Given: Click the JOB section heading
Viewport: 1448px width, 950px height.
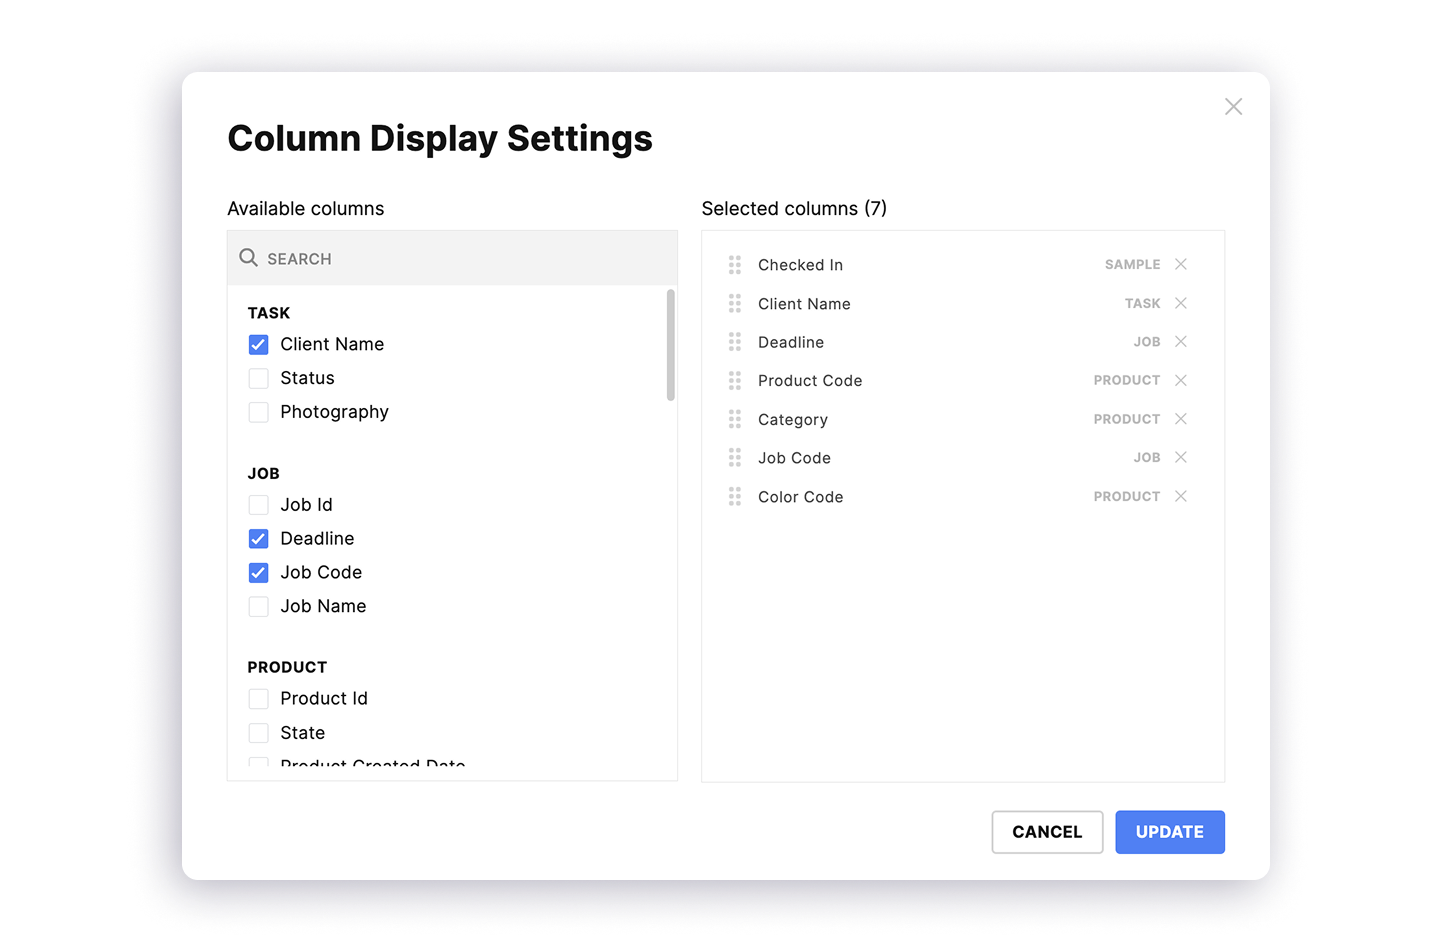Looking at the screenshot, I should pyautogui.click(x=264, y=474).
